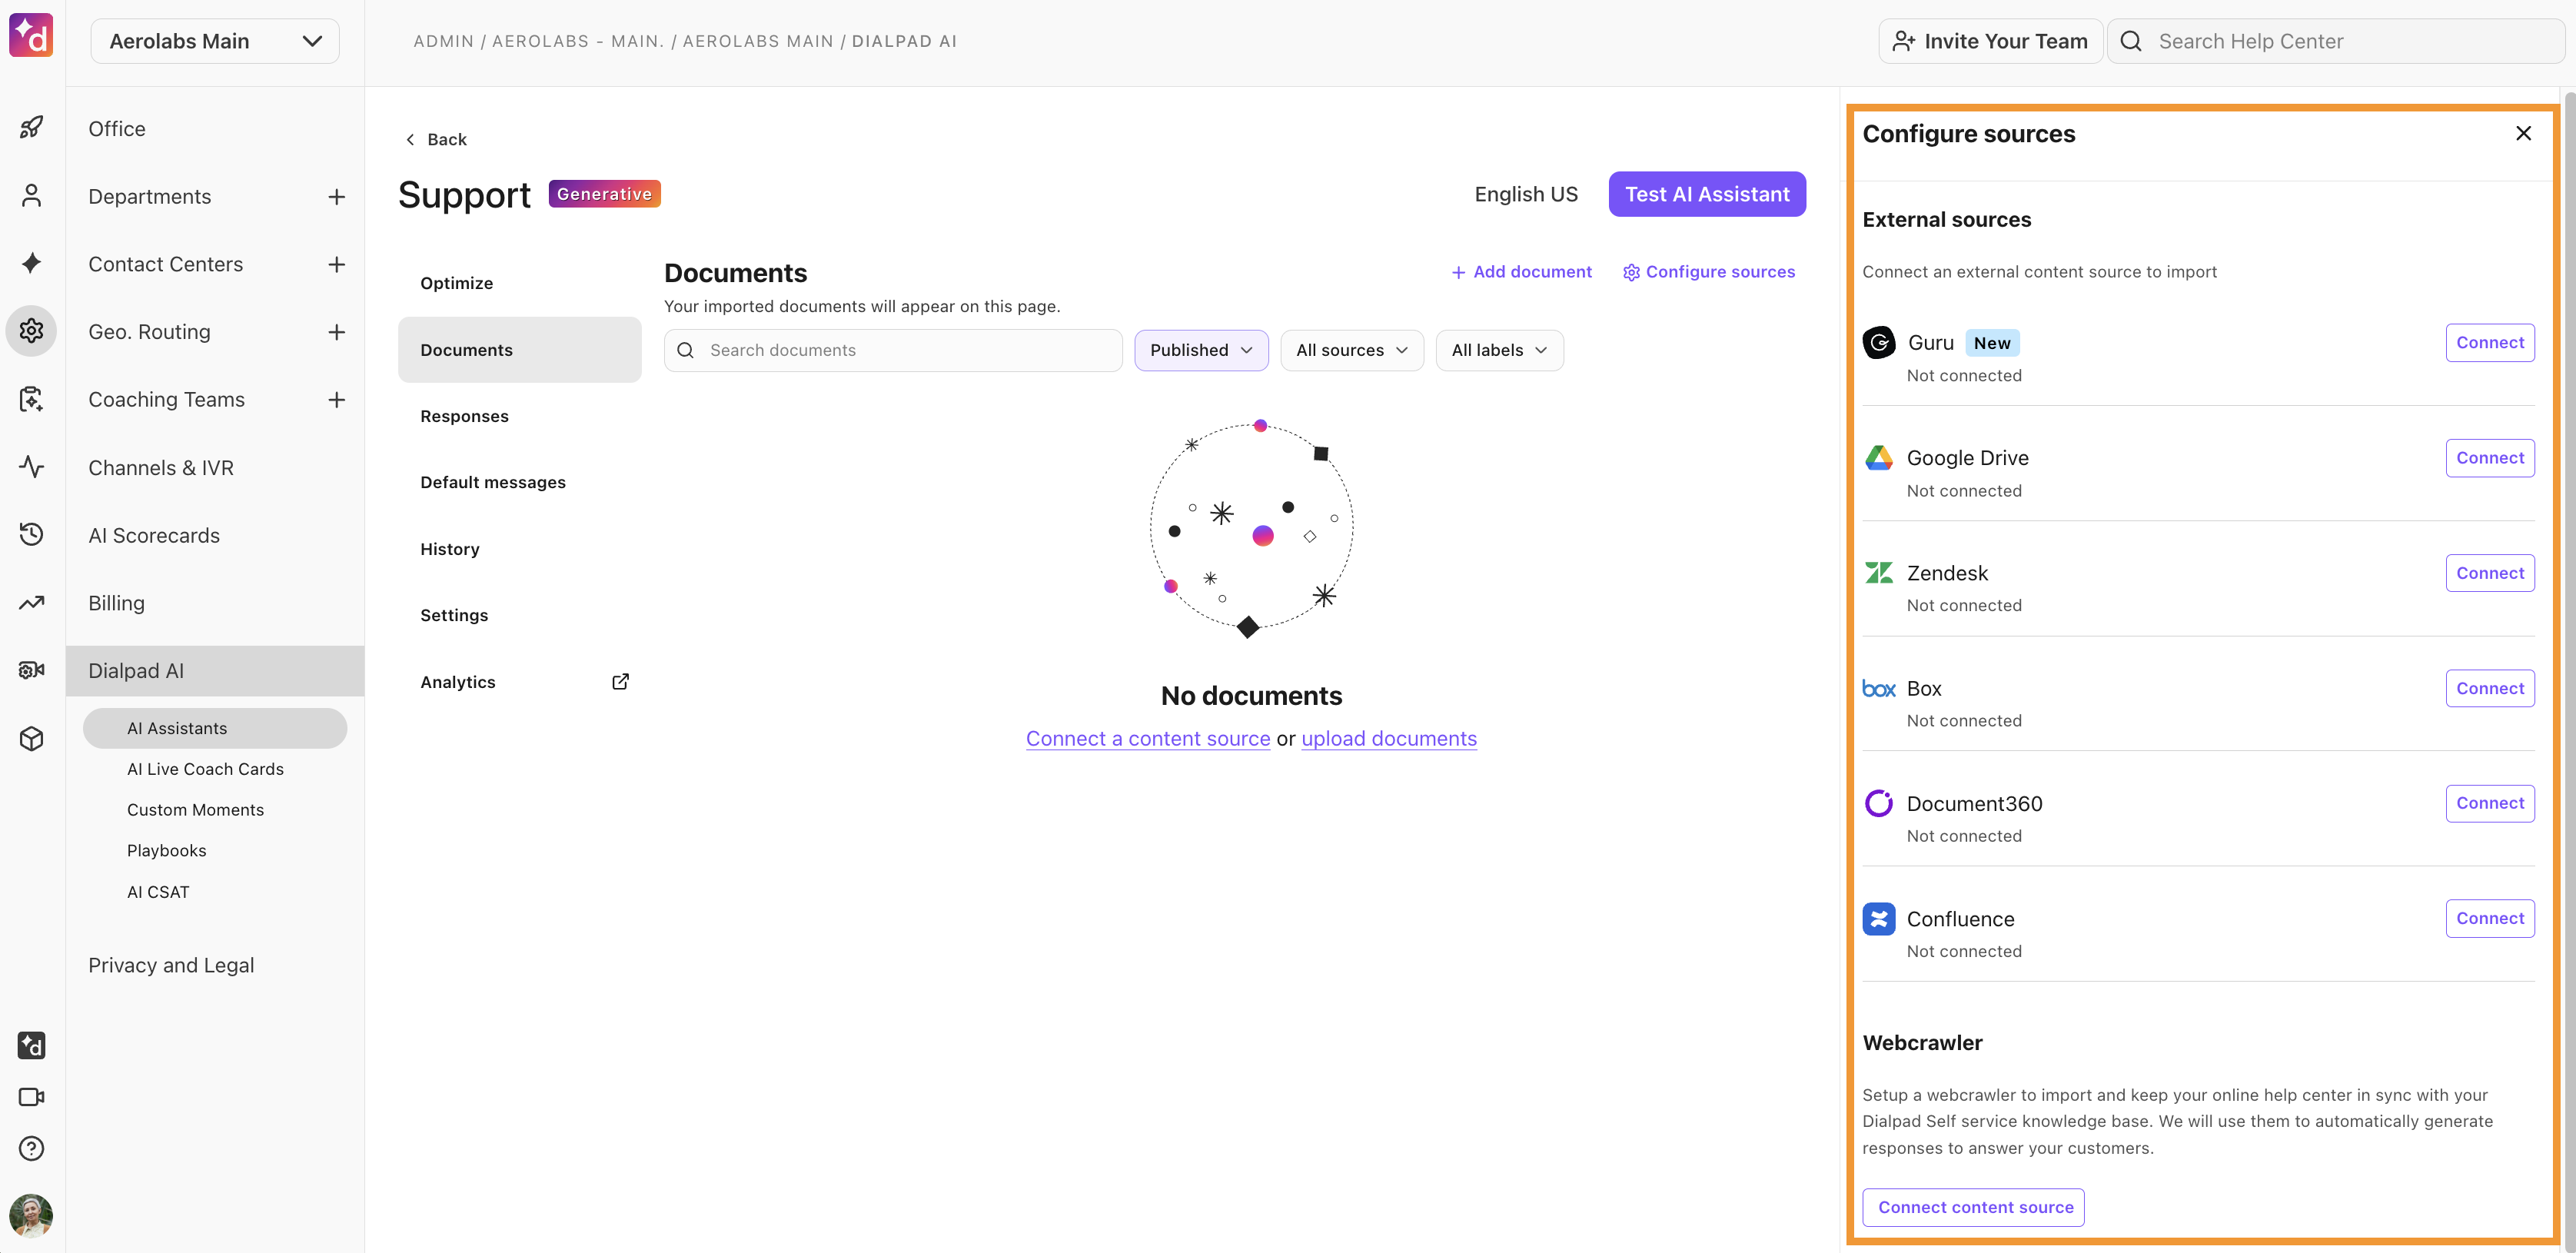Open the Published status filter dropdown
This screenshot has height=1253, width=2576.
[x=1201, y=350]
